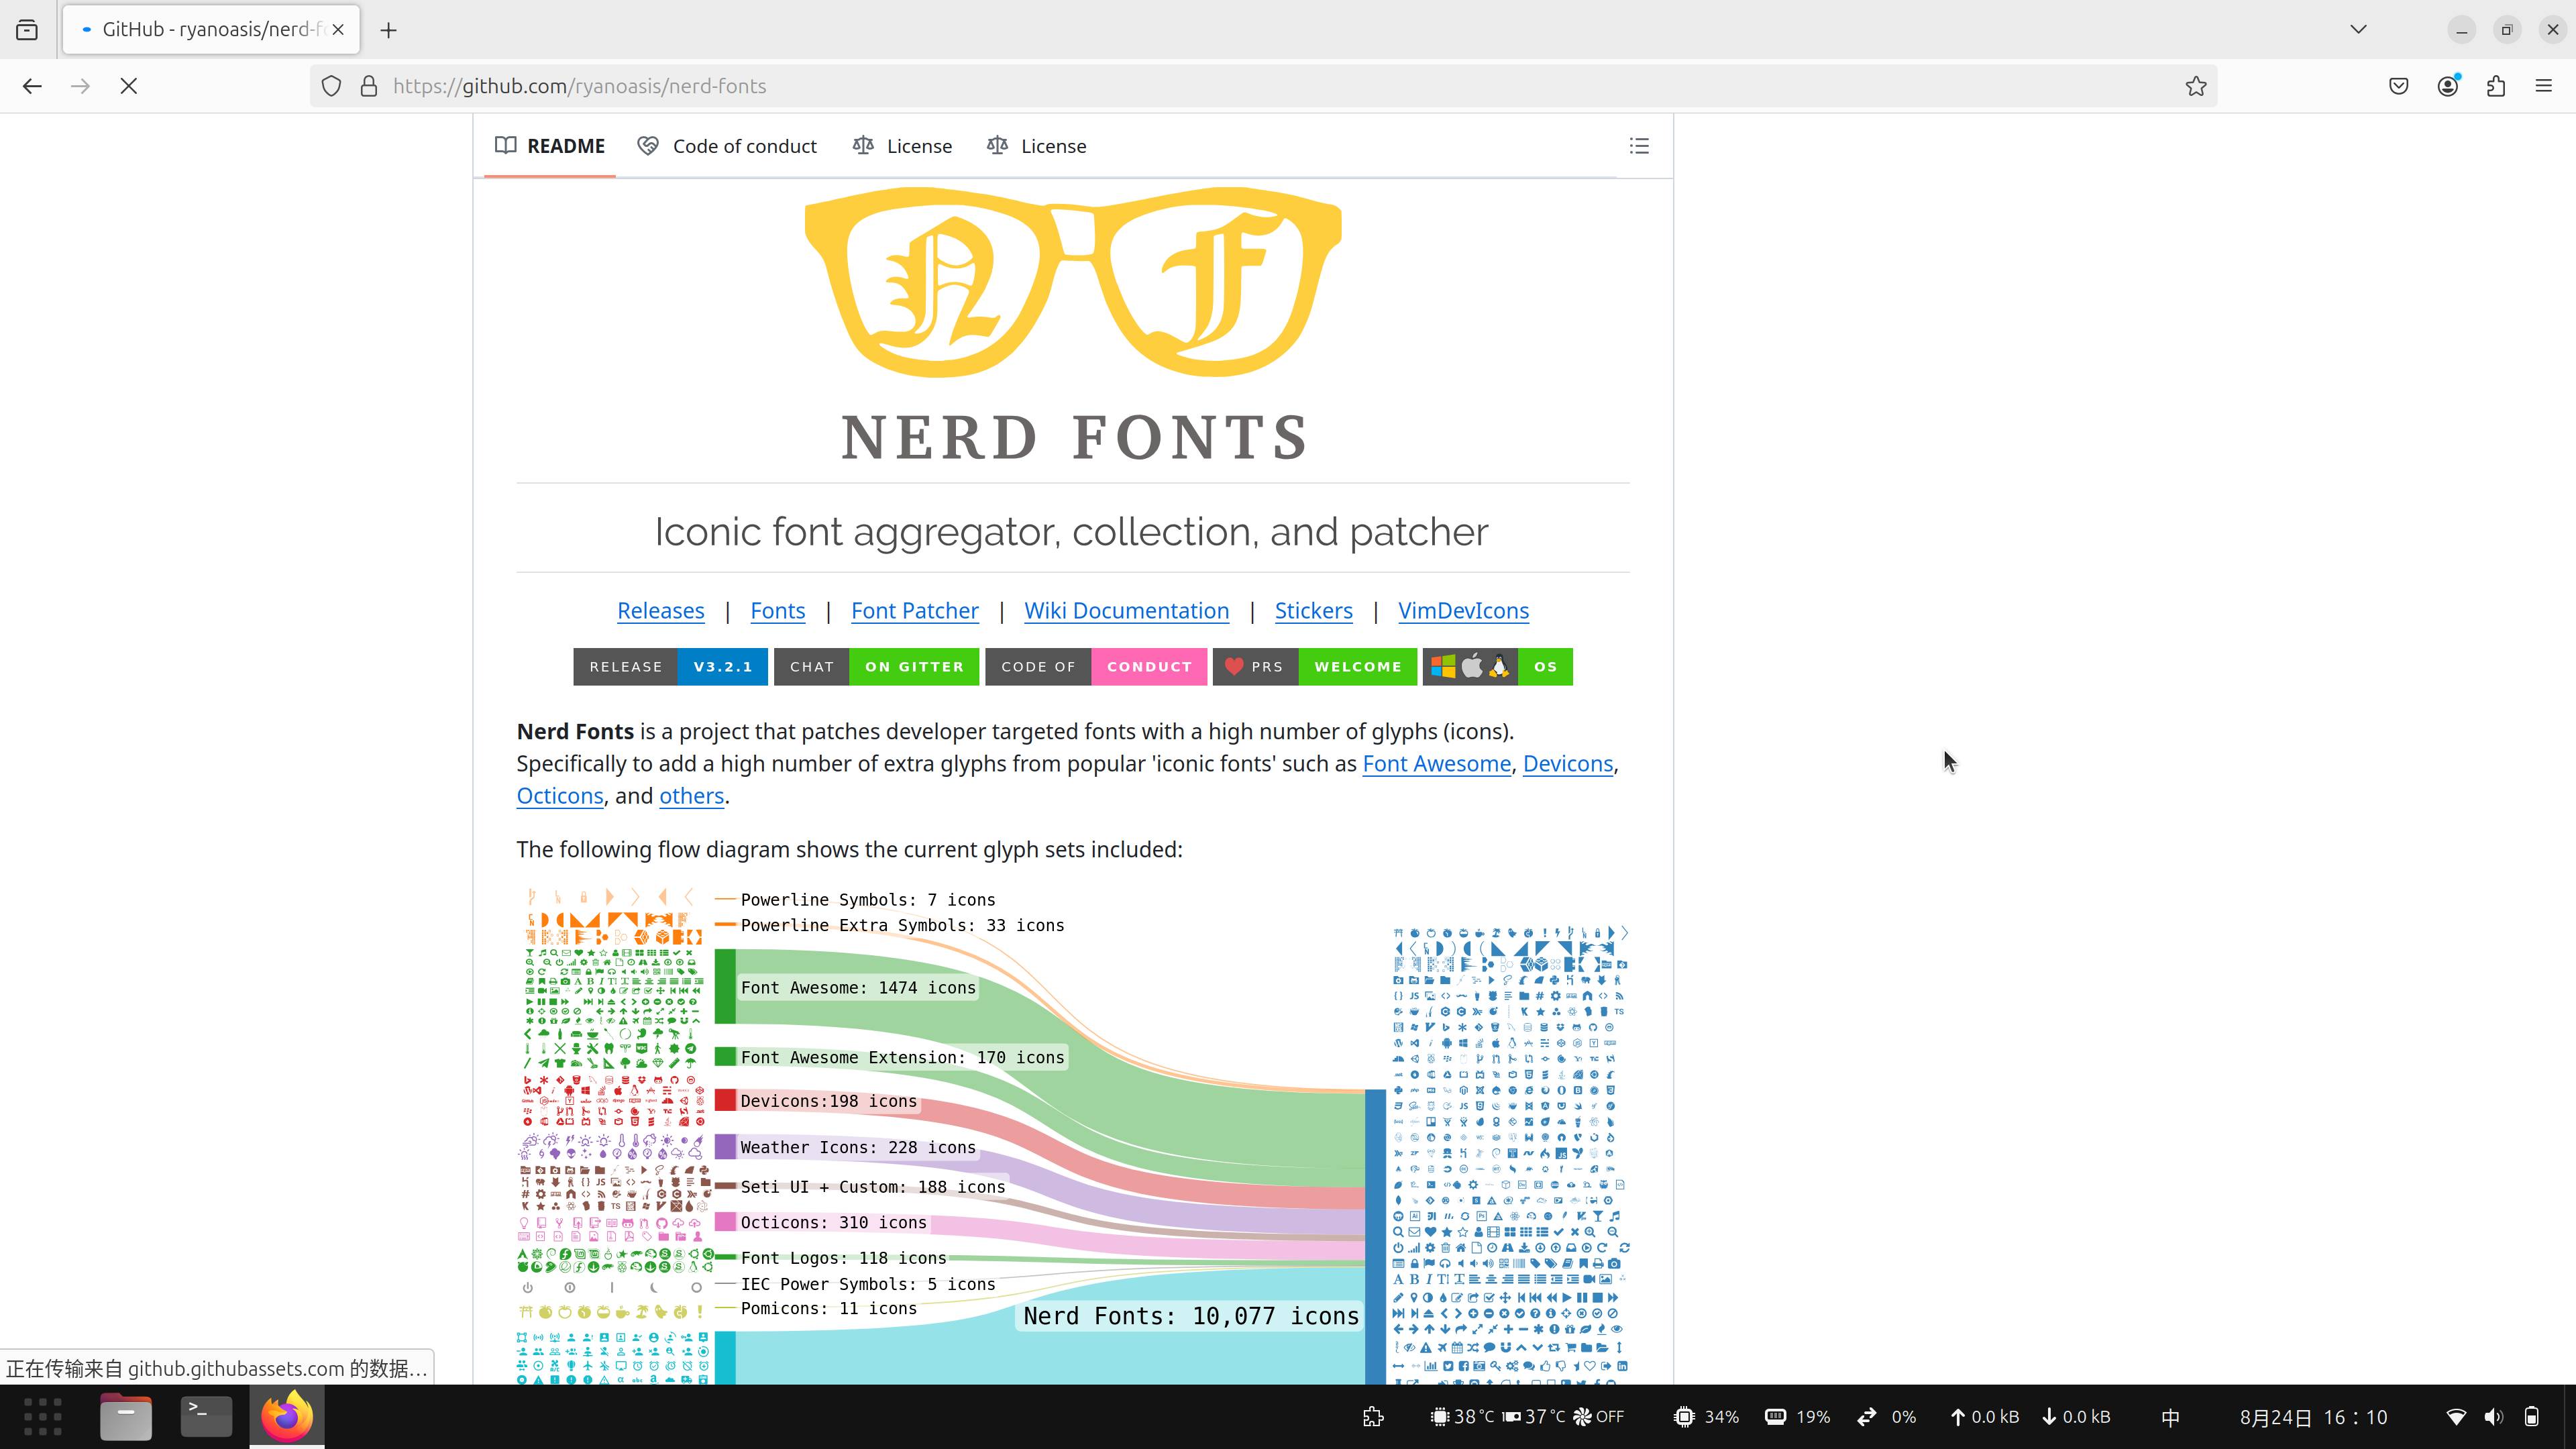This screenshot has height=1449, width=2576.
Task: Go back to the previous page
Action: (32, 86)
